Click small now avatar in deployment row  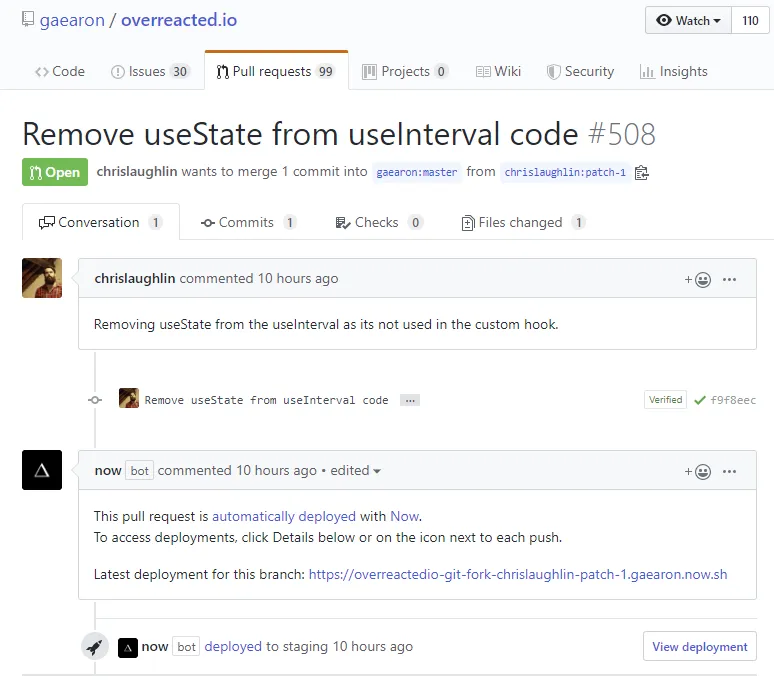(x=128, y=648)
